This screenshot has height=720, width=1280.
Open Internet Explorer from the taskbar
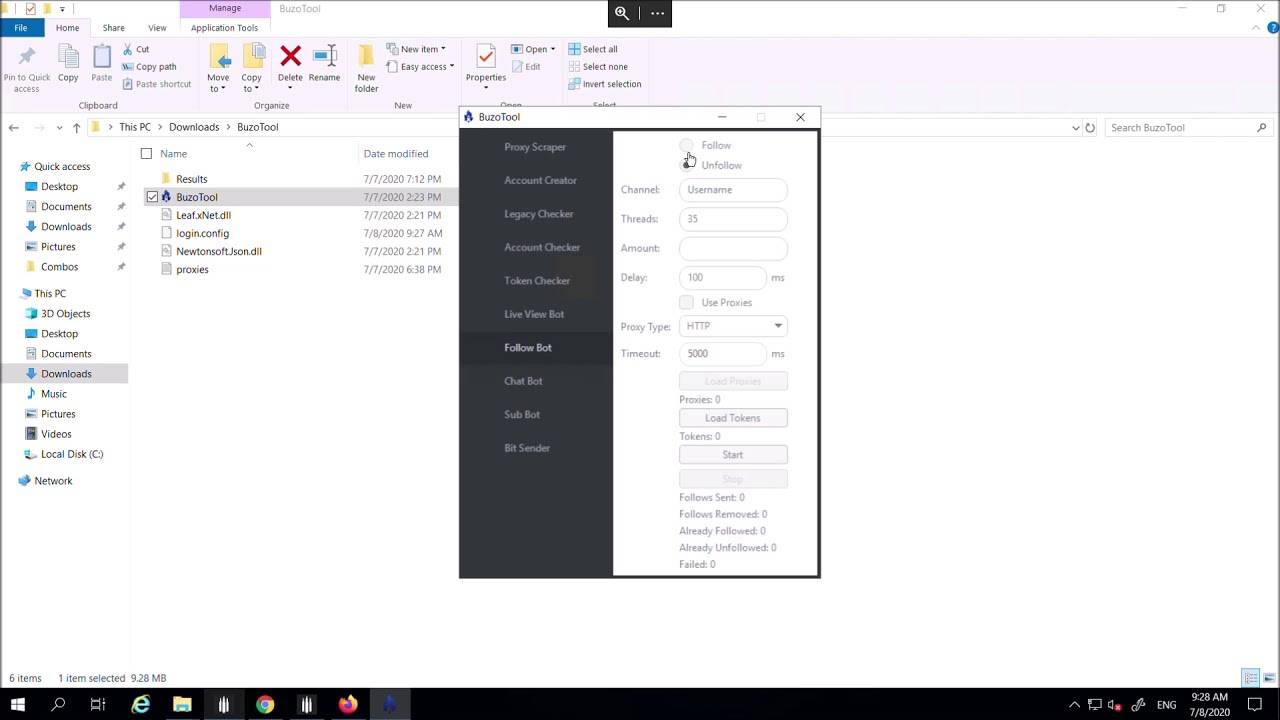click(141, 705)
